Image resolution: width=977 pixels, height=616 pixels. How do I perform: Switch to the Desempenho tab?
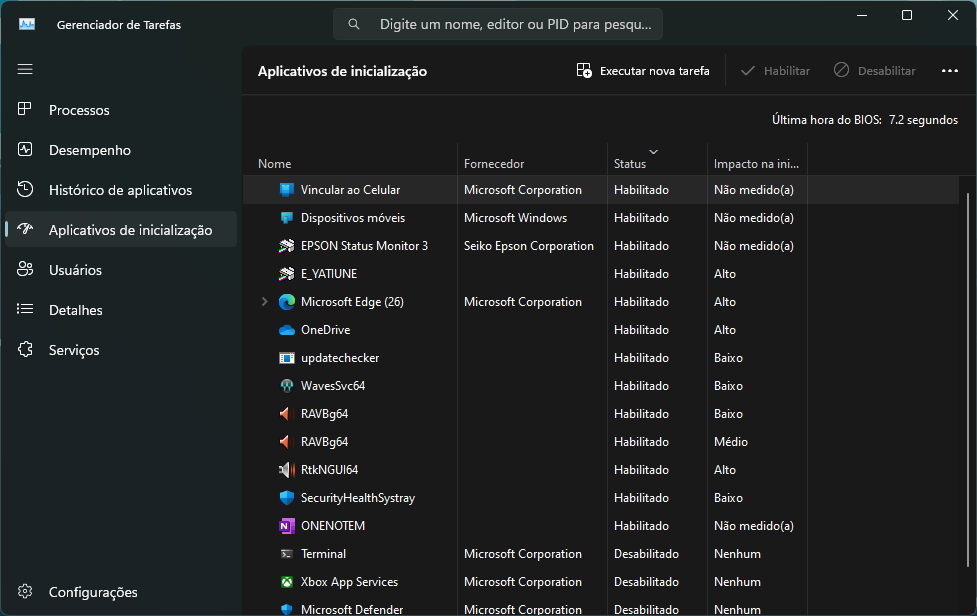(89, 150)
